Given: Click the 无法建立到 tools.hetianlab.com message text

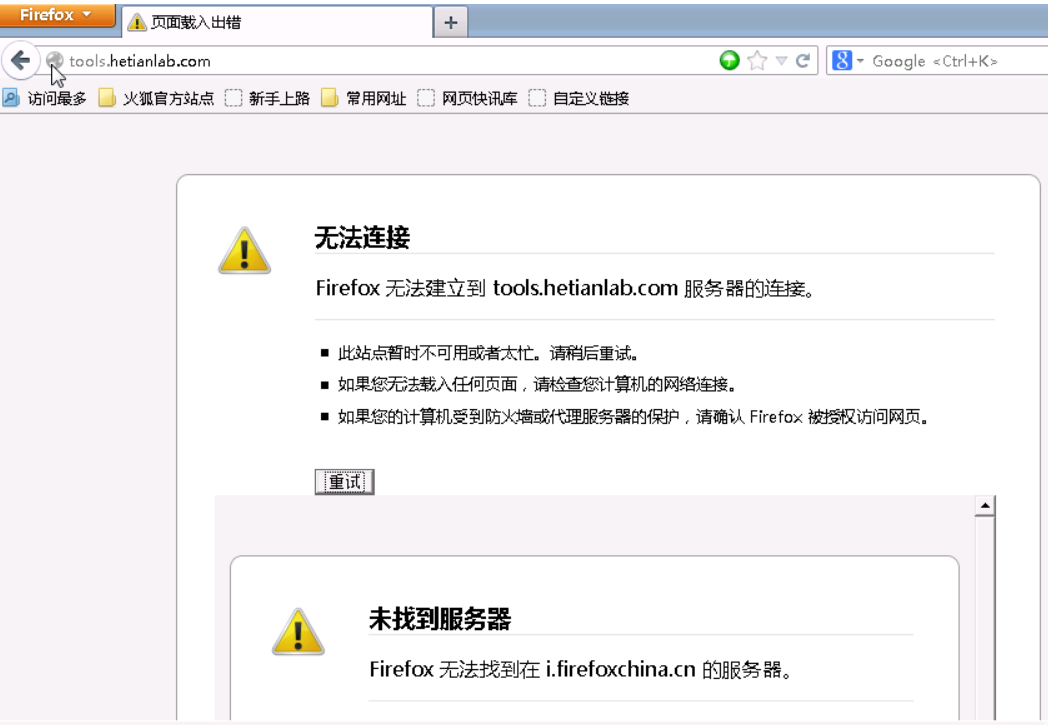Looking at the screenshot, I should [565, 288].
